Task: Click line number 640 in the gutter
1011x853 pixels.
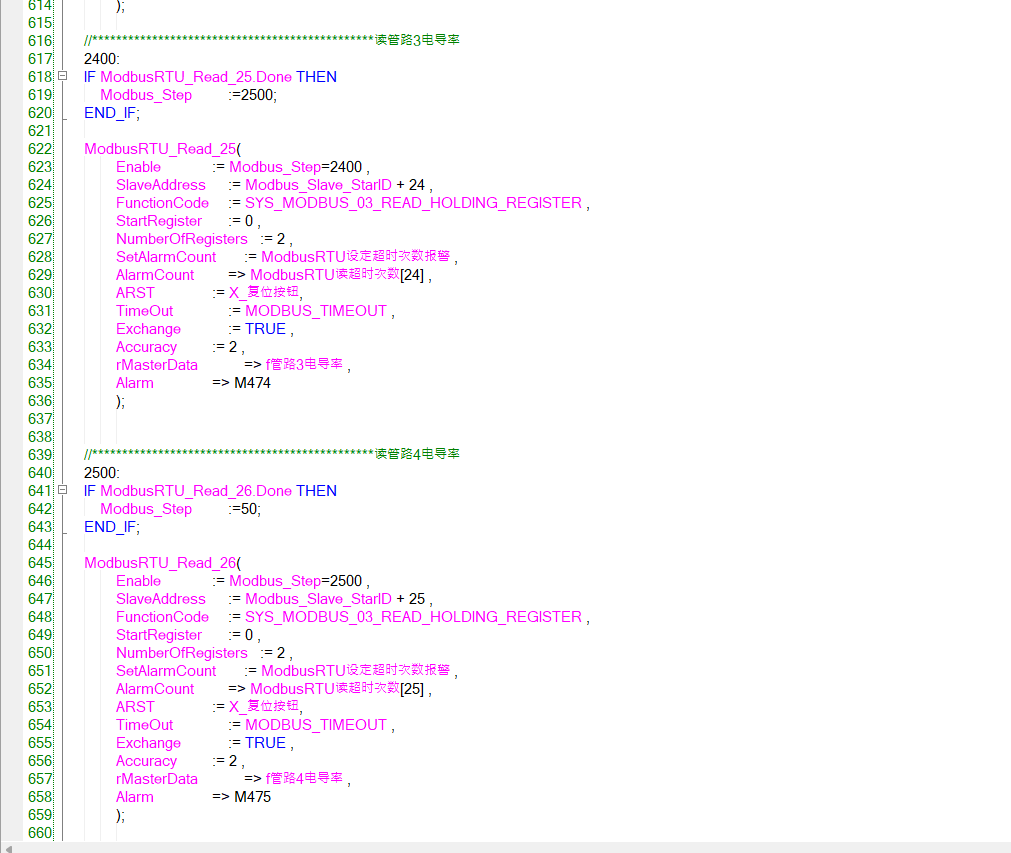Action: point(39,473)
